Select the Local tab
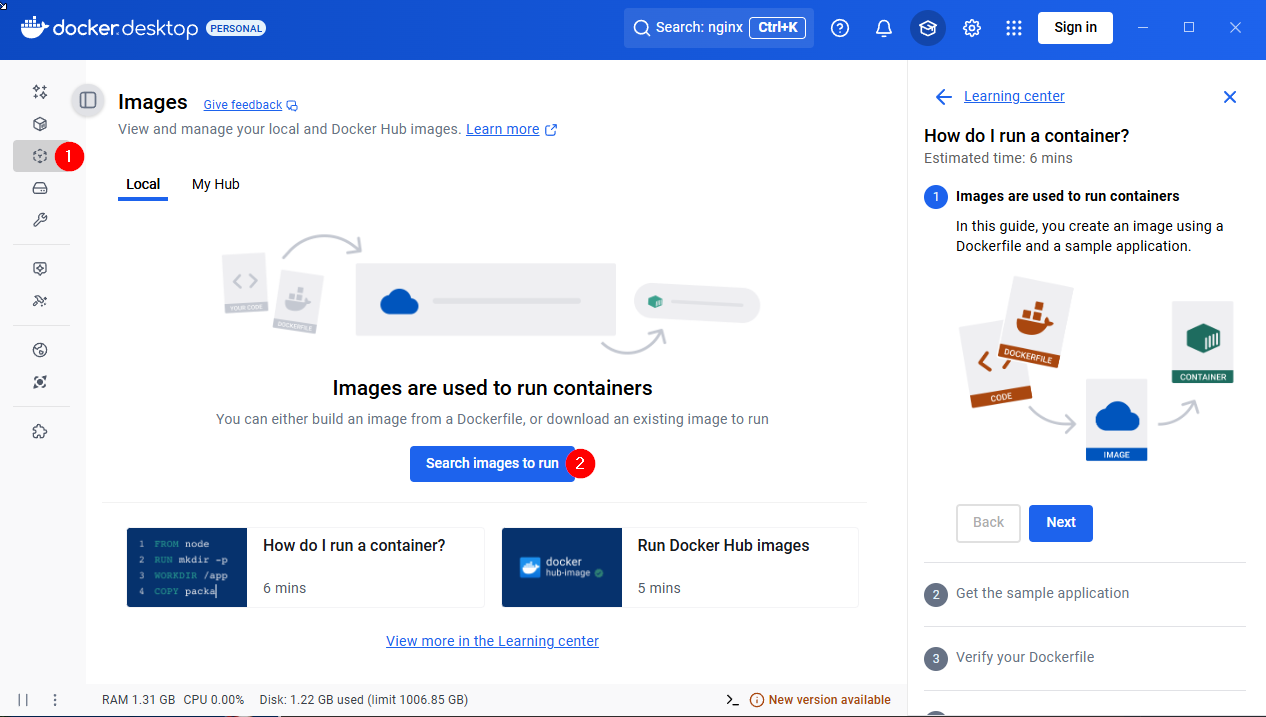 (143, 184)
